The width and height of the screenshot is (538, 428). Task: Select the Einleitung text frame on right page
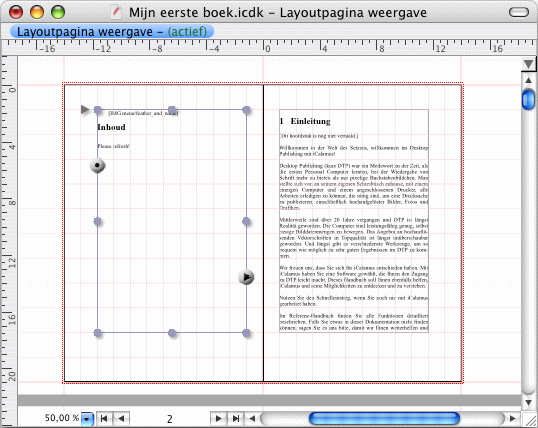pyautogui.click(x=354, y=221)
